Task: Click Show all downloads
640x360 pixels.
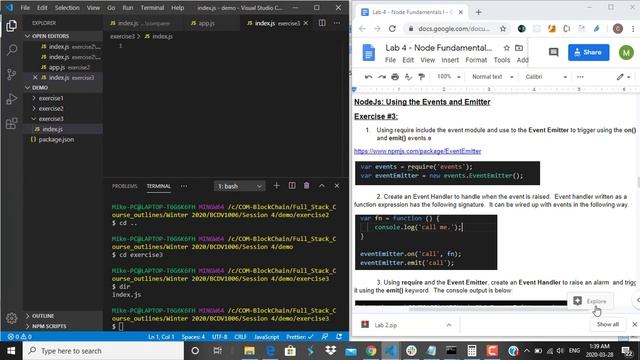Action: click(x=607, y=324)
